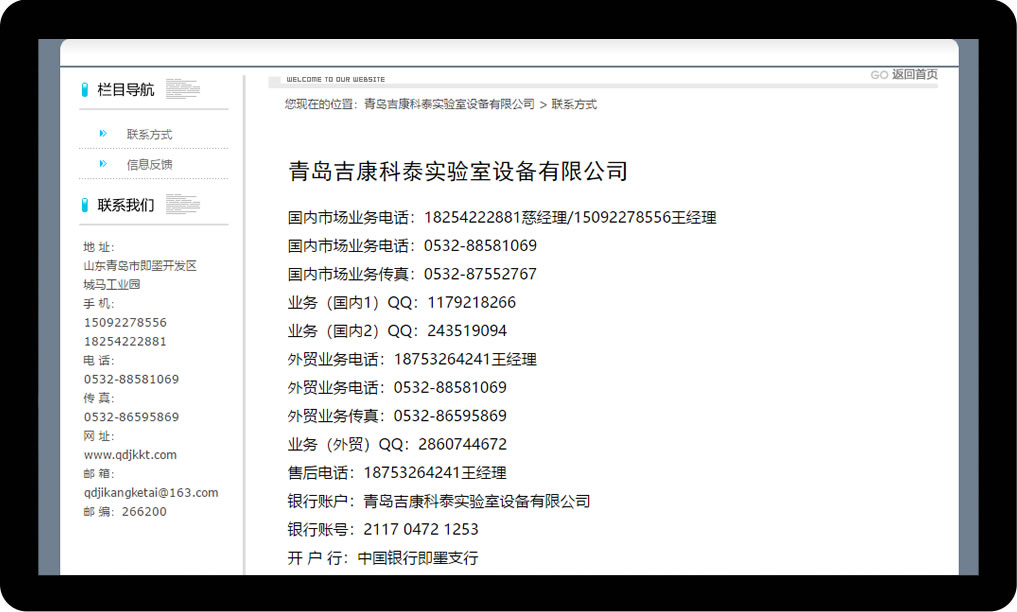Click the 银行账号 2117 0472 1253 line
The width and height of the screenshot is (1017, 612).
tap(383, 530)
